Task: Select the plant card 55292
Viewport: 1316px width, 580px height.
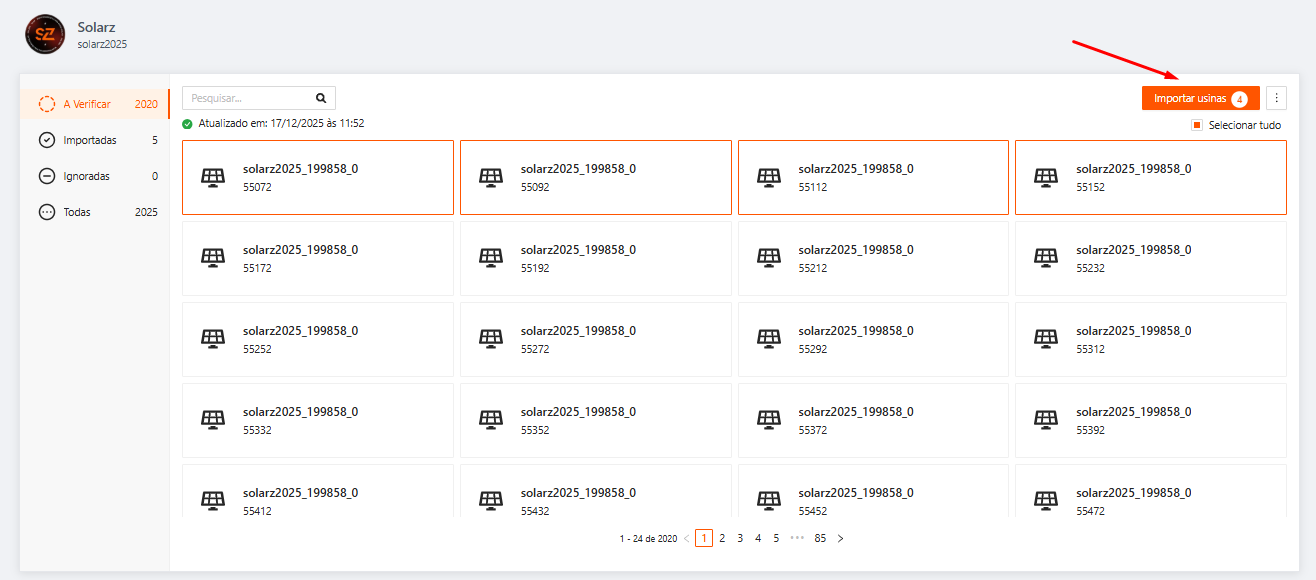Action: coord(872,339)
